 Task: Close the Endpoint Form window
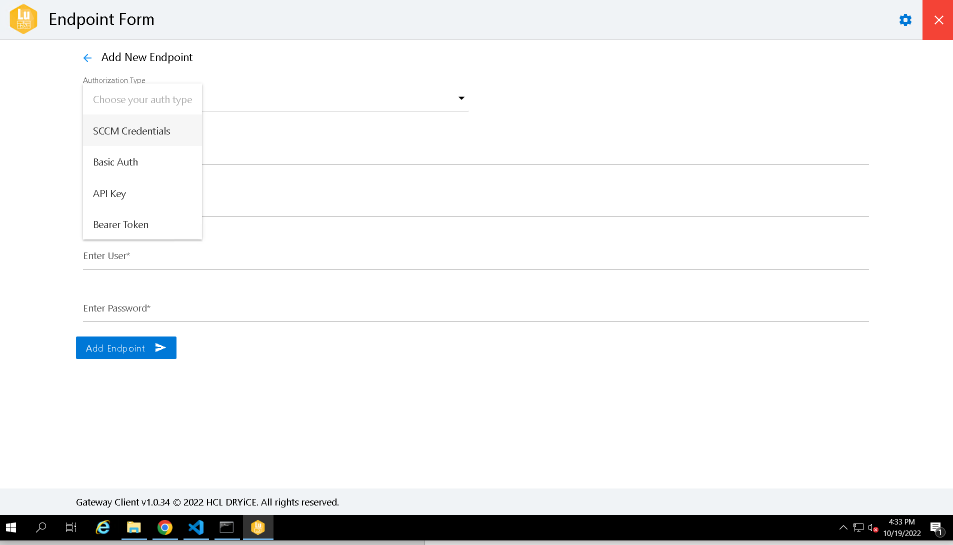click(938, 20)
